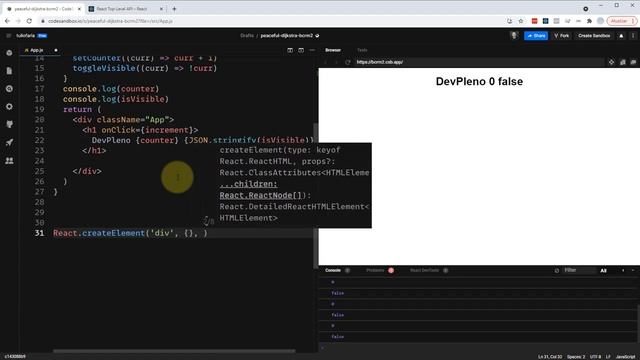Open the file explorer sidebar icon

(9, 71)
